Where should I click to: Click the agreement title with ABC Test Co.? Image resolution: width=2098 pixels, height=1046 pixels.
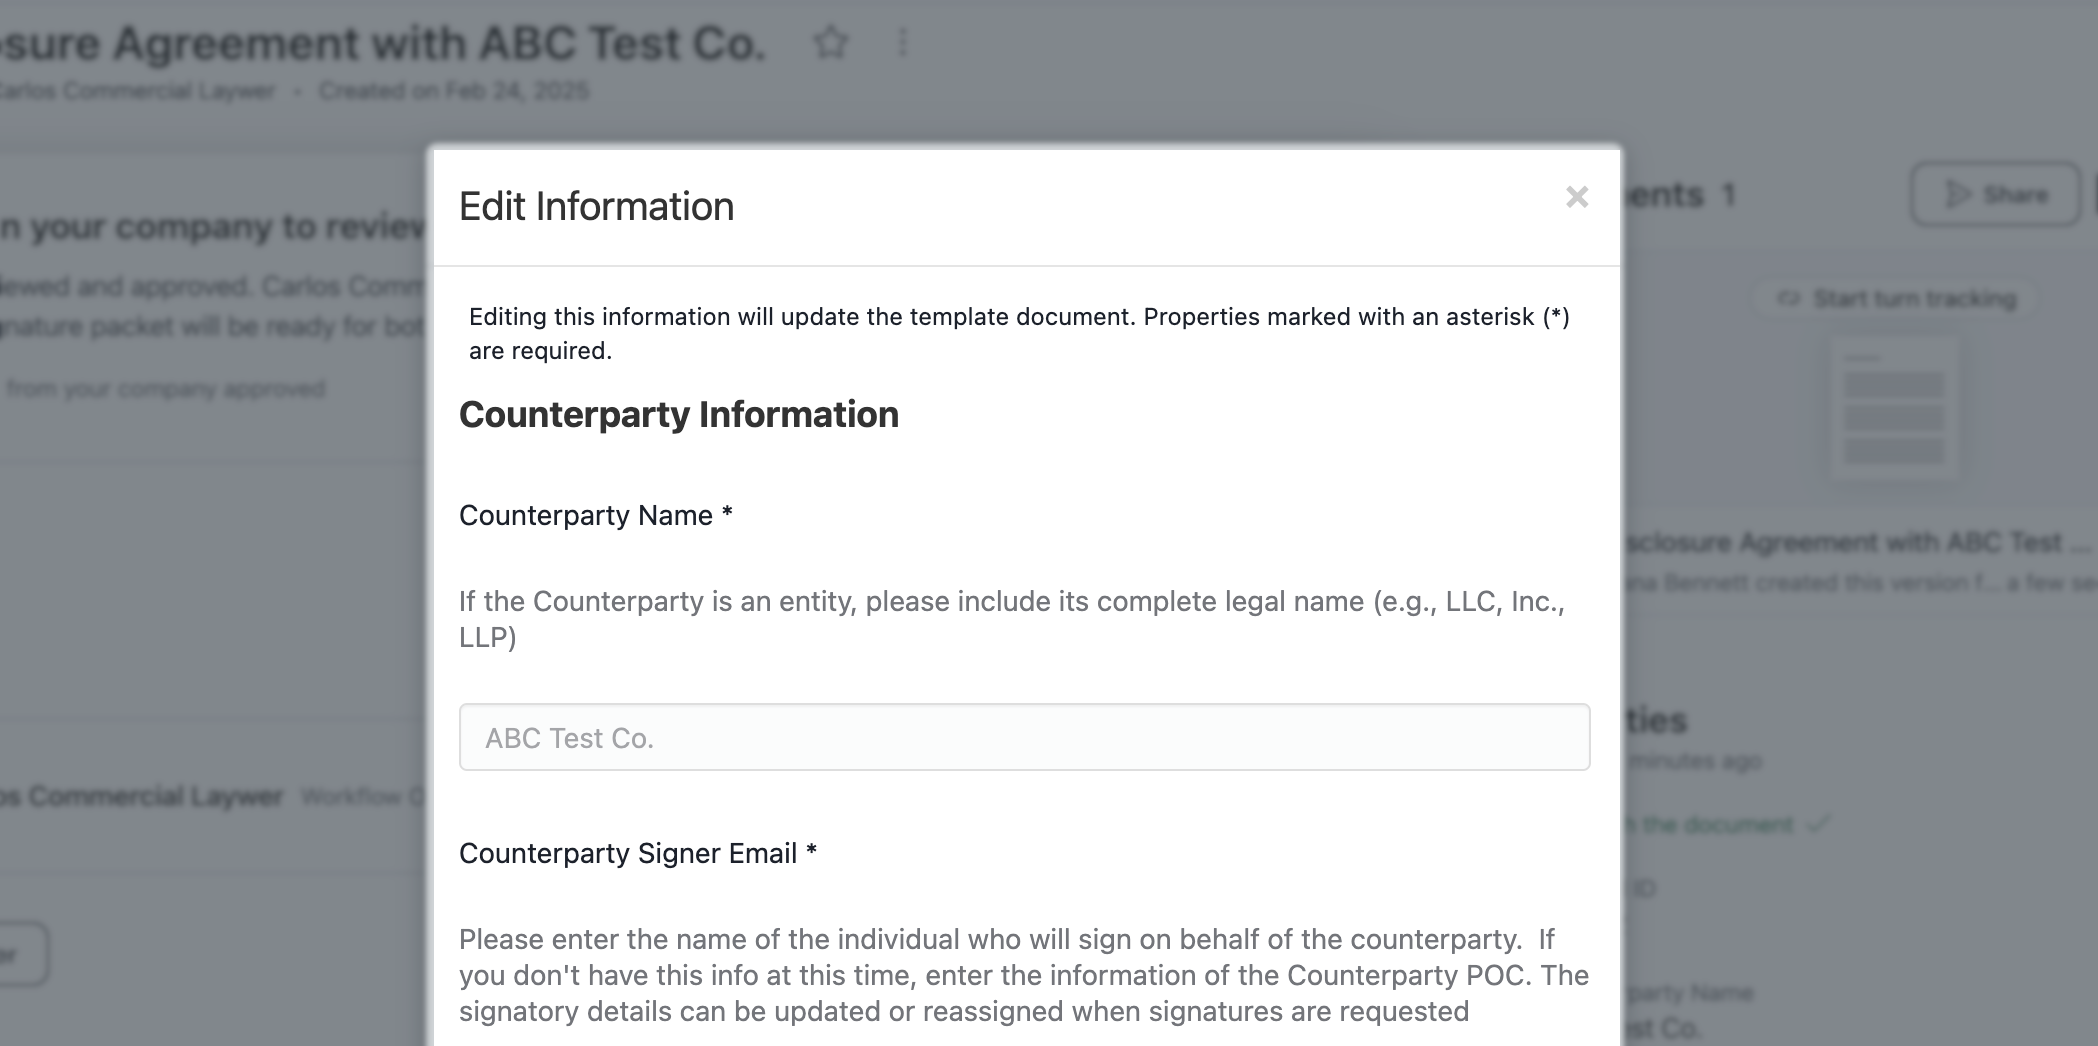pos(383,43)
